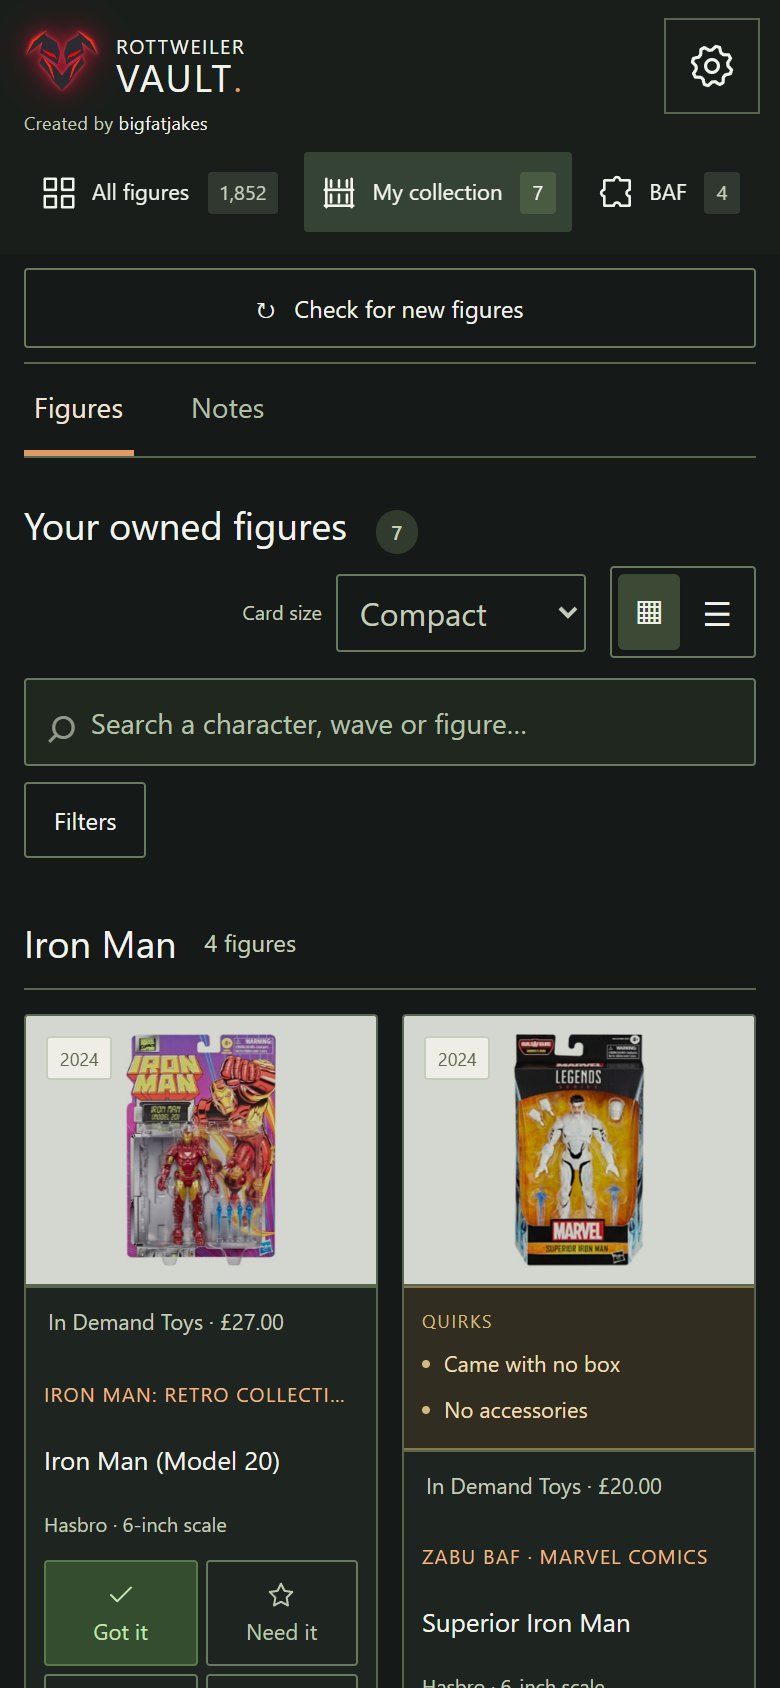Image resolution: width=780 pixels, height=1688 pixels.
Task: Open the settings gear button
Action: pos(712,66)
